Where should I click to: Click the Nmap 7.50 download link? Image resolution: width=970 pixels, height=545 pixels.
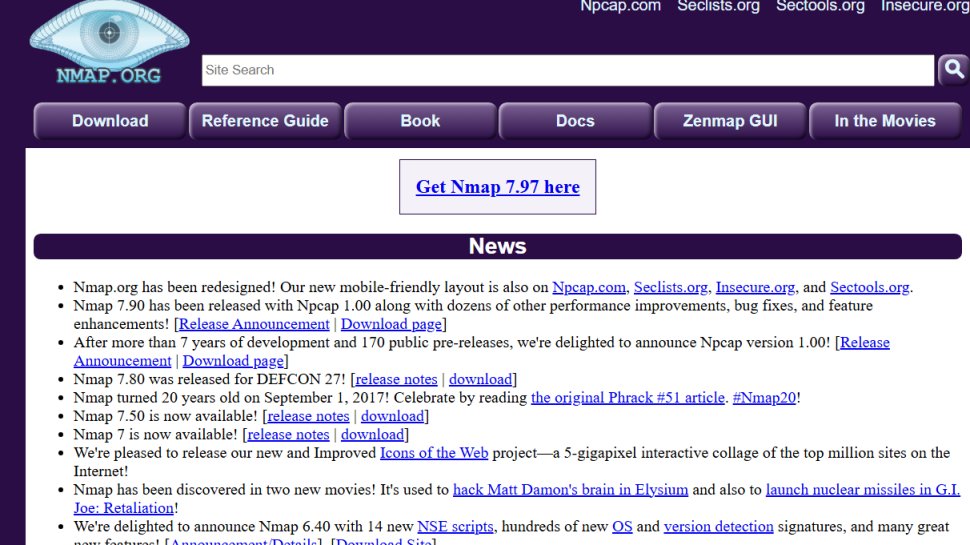pyautogui.click(x=392, y=416)
